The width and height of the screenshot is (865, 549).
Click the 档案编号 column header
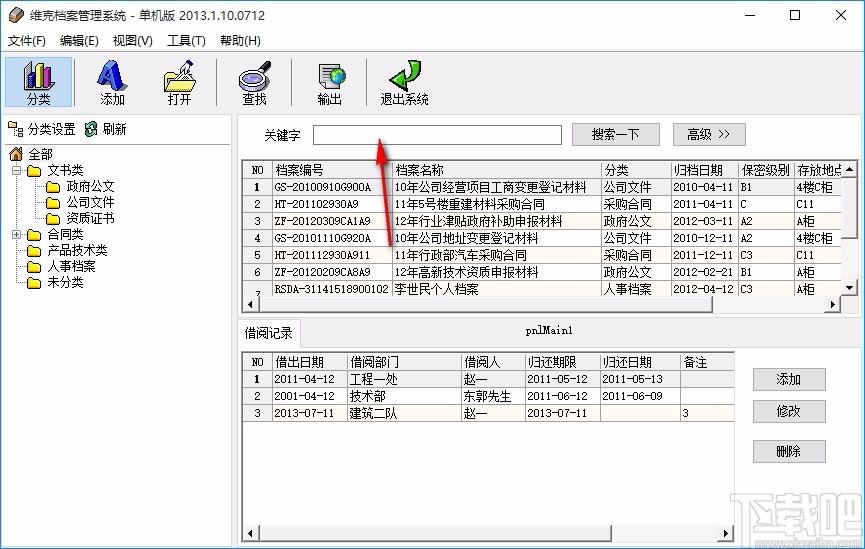(x=332, y=170)
